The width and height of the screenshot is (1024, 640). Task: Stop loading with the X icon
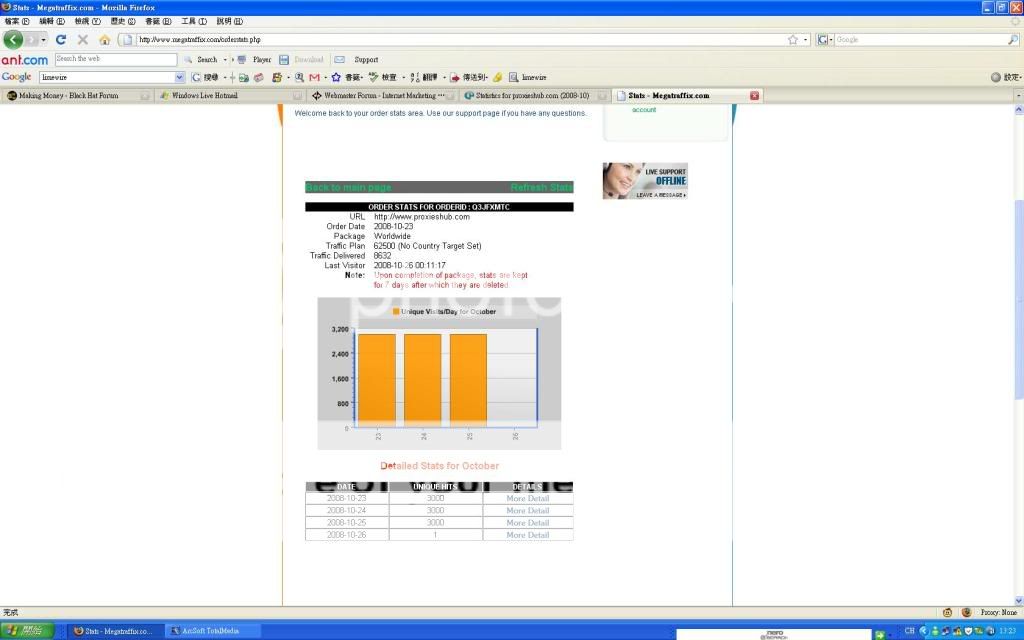point(83,39)
